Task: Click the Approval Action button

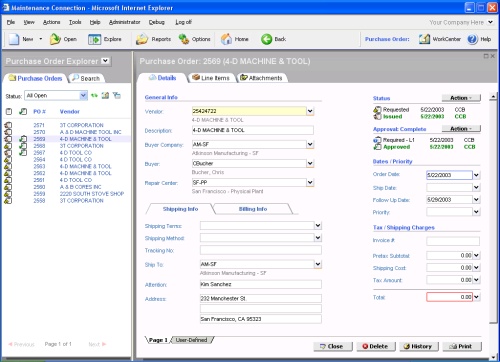Action: (x=461, y=129)
